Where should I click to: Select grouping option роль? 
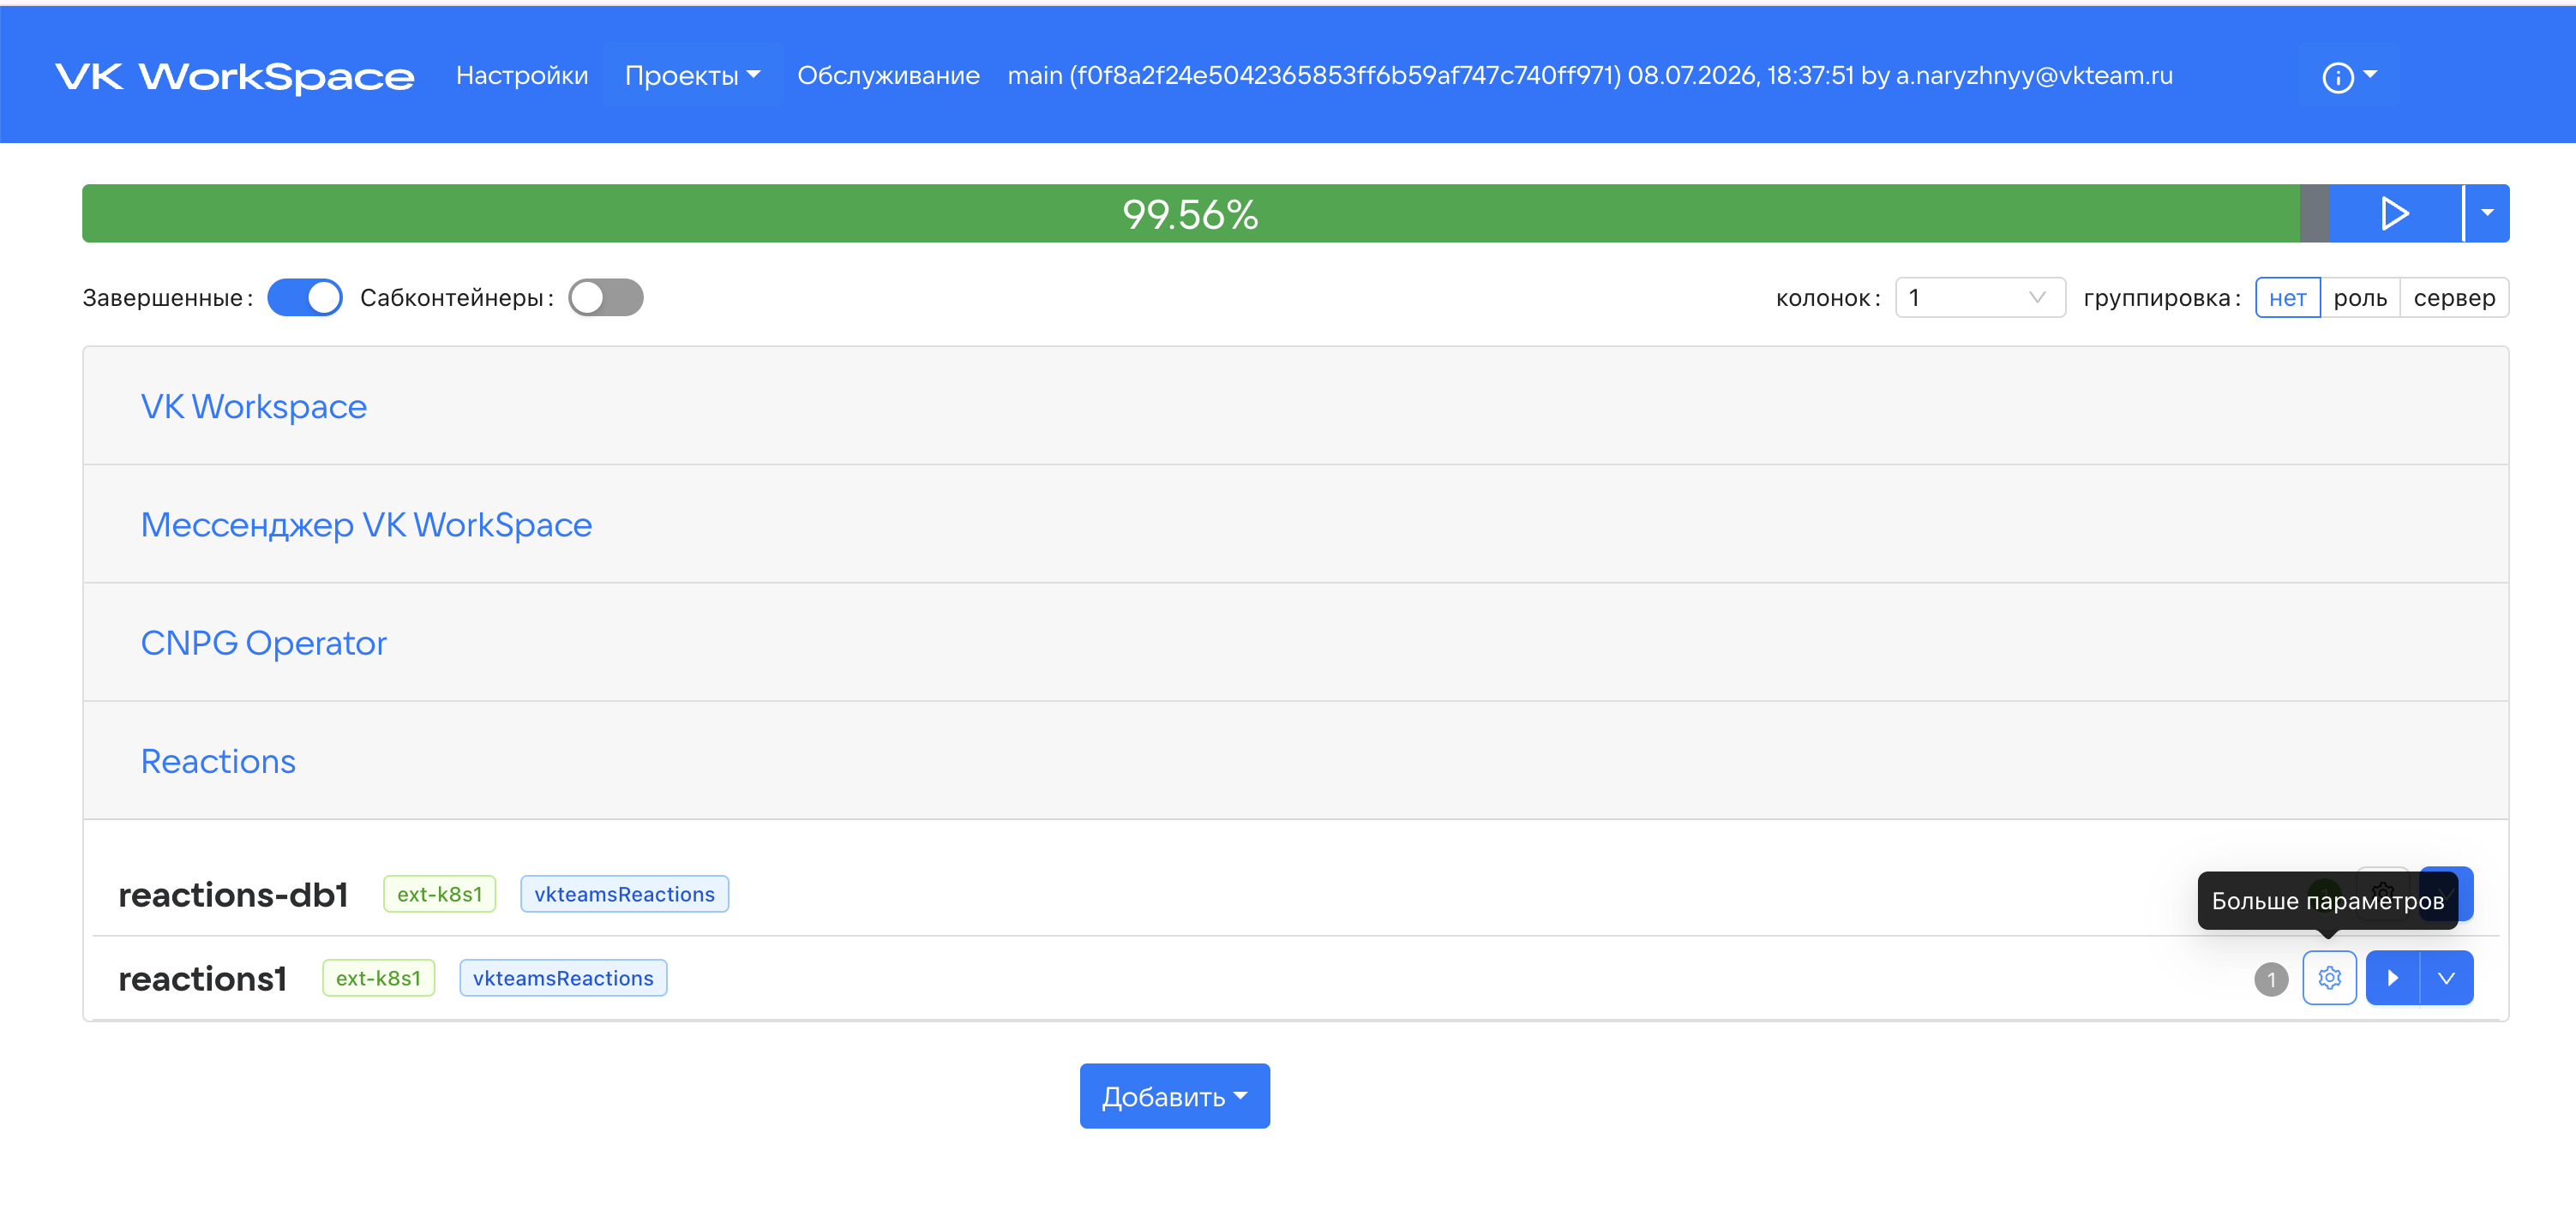tap(2360, 297)
